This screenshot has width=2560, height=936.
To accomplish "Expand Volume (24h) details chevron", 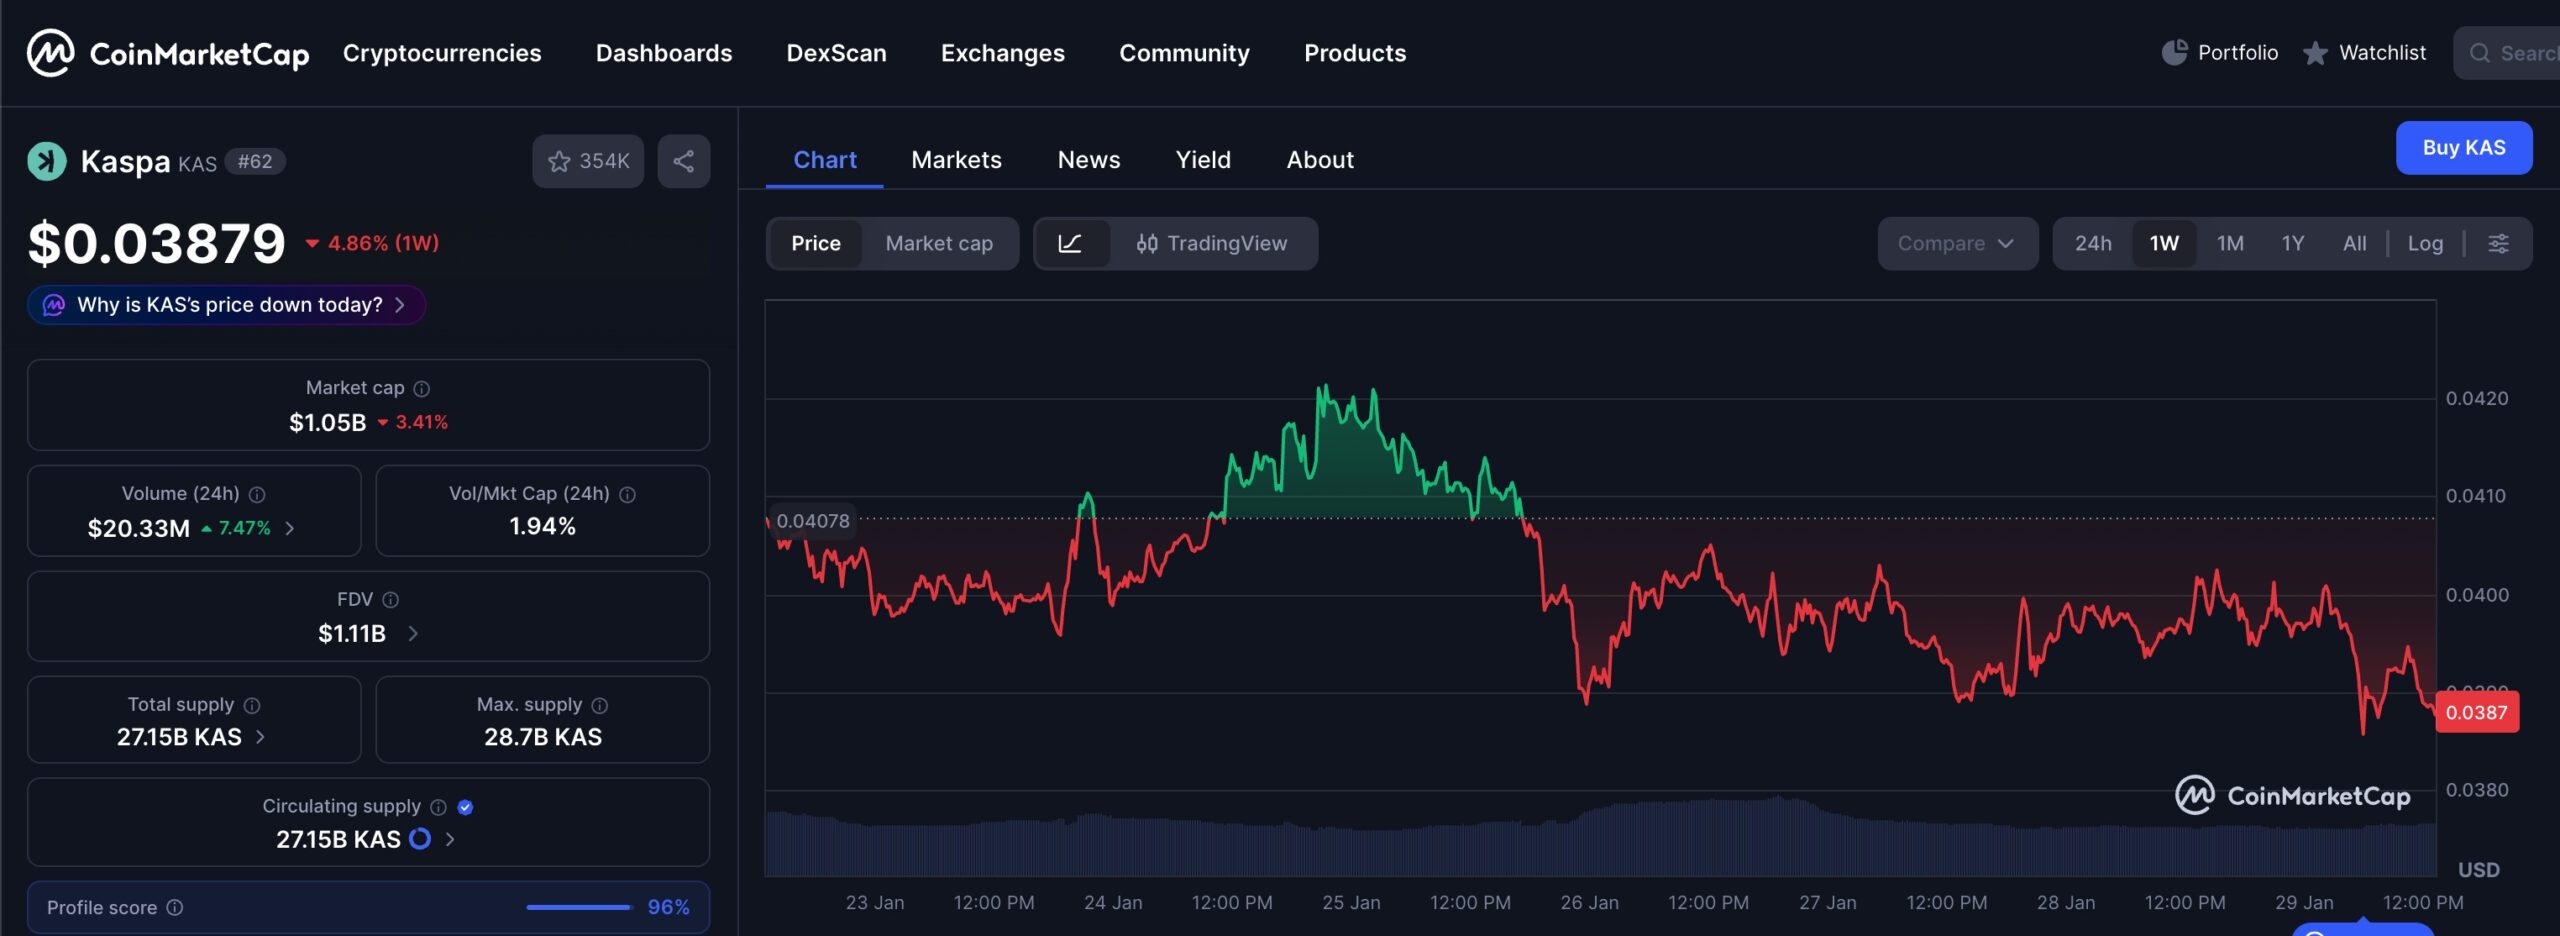I will coord(290,528).
